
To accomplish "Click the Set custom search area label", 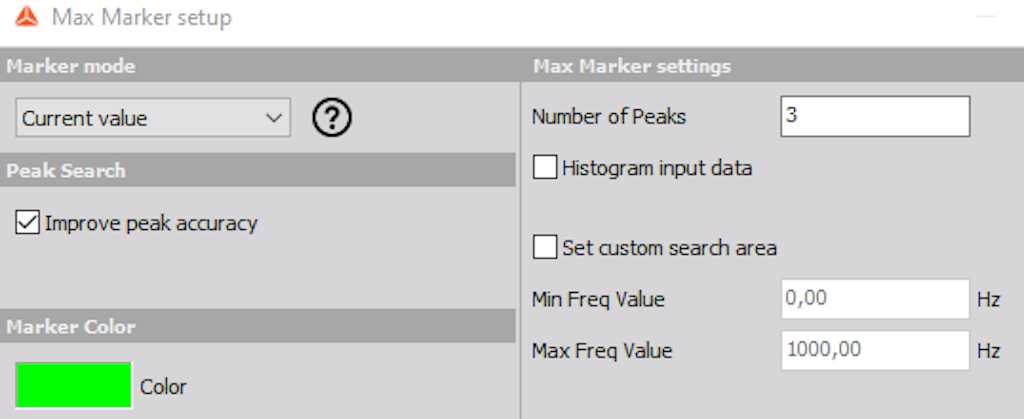I will click(669, 248).
